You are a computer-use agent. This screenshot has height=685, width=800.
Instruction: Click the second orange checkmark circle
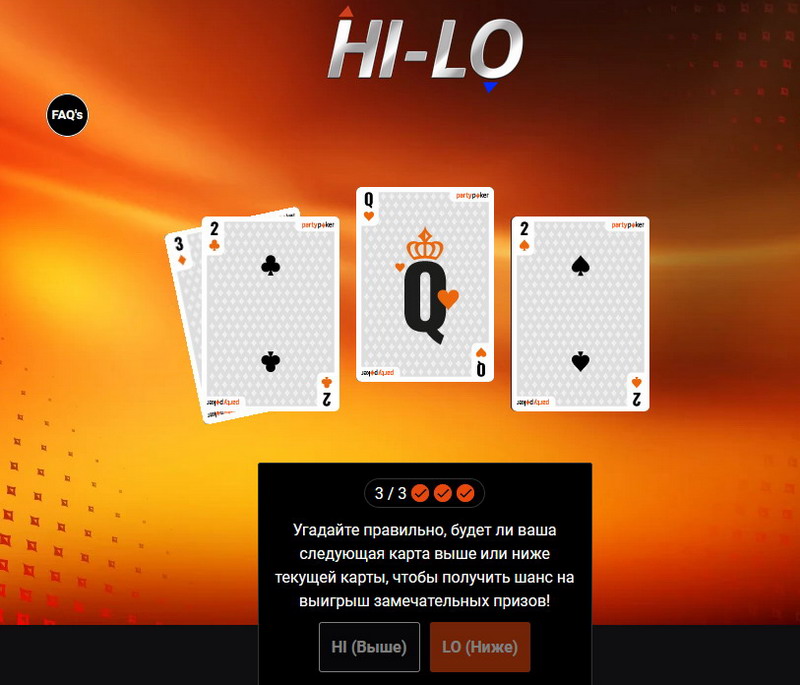[443, 493]
